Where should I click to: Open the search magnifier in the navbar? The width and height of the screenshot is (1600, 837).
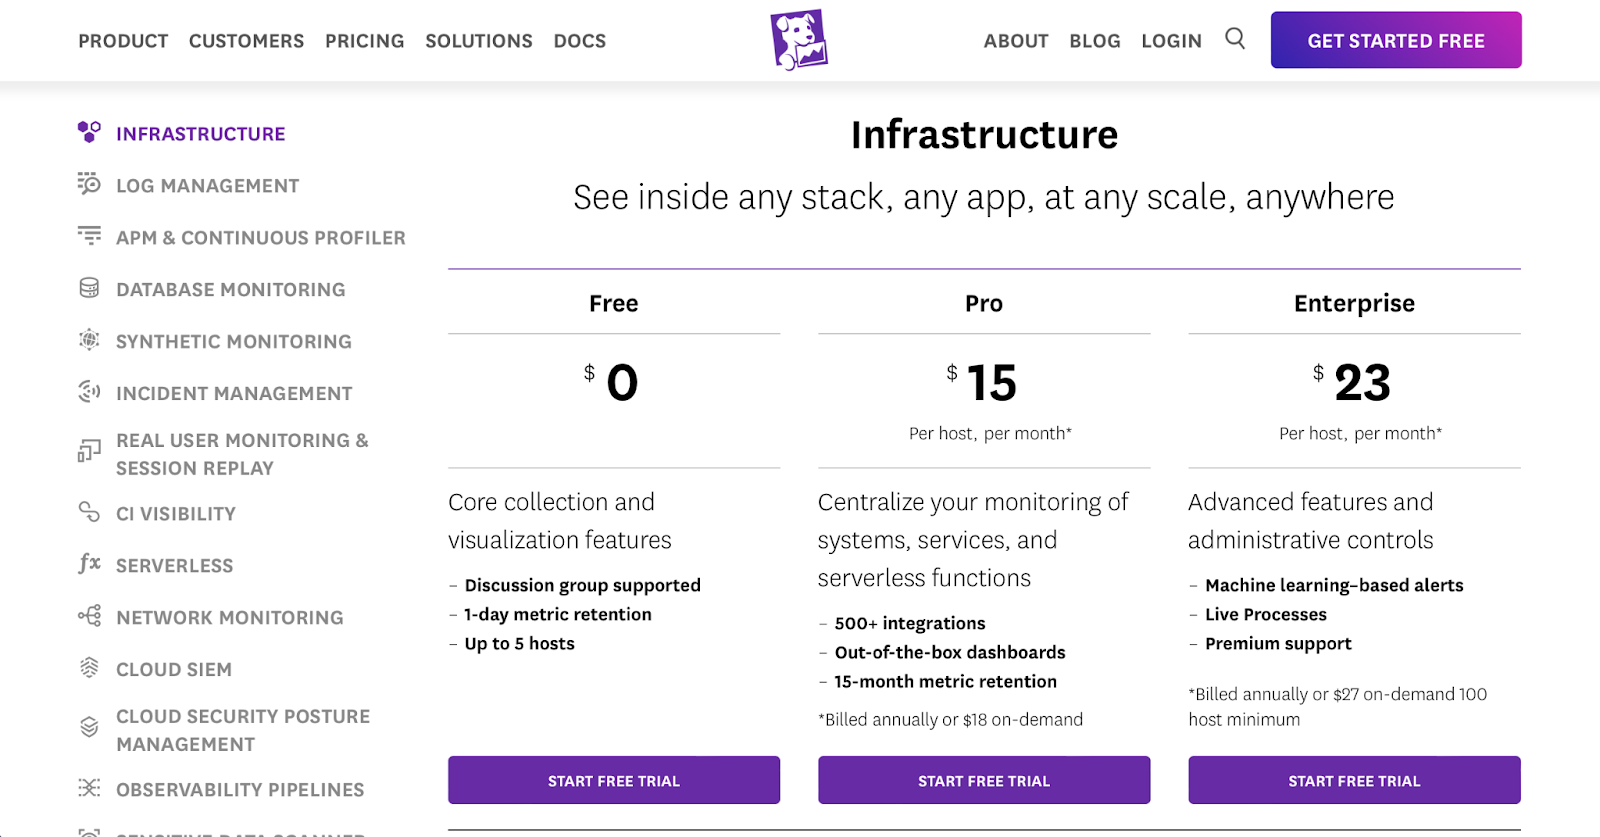pos(1235,38)
